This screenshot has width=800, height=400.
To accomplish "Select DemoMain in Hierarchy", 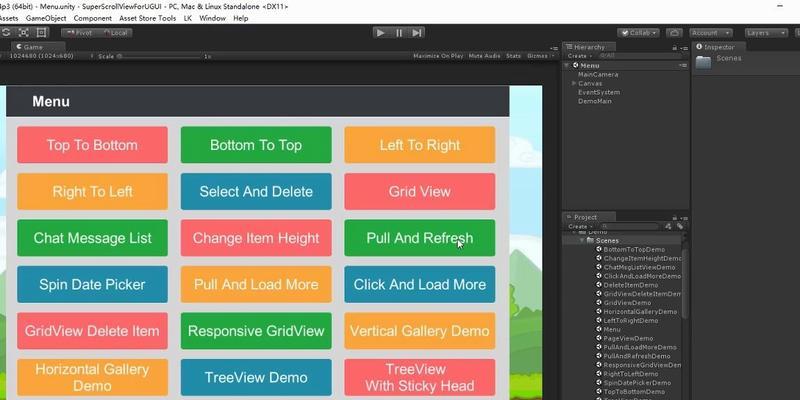I will pos(595,101).
